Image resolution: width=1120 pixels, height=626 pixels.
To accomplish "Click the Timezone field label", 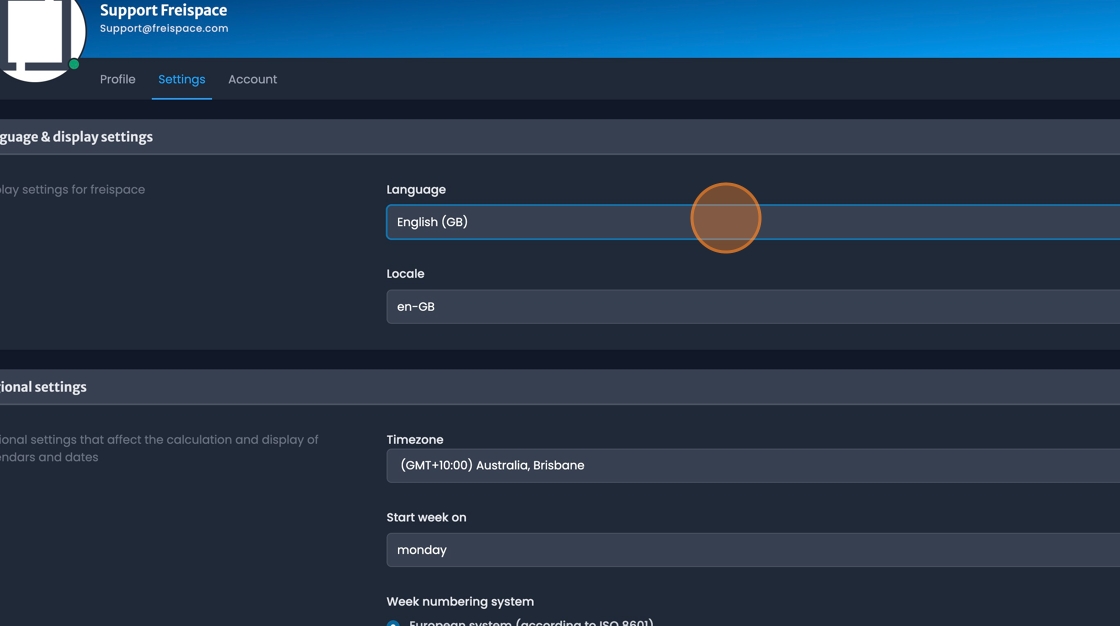I will click(x=413, y=439).
